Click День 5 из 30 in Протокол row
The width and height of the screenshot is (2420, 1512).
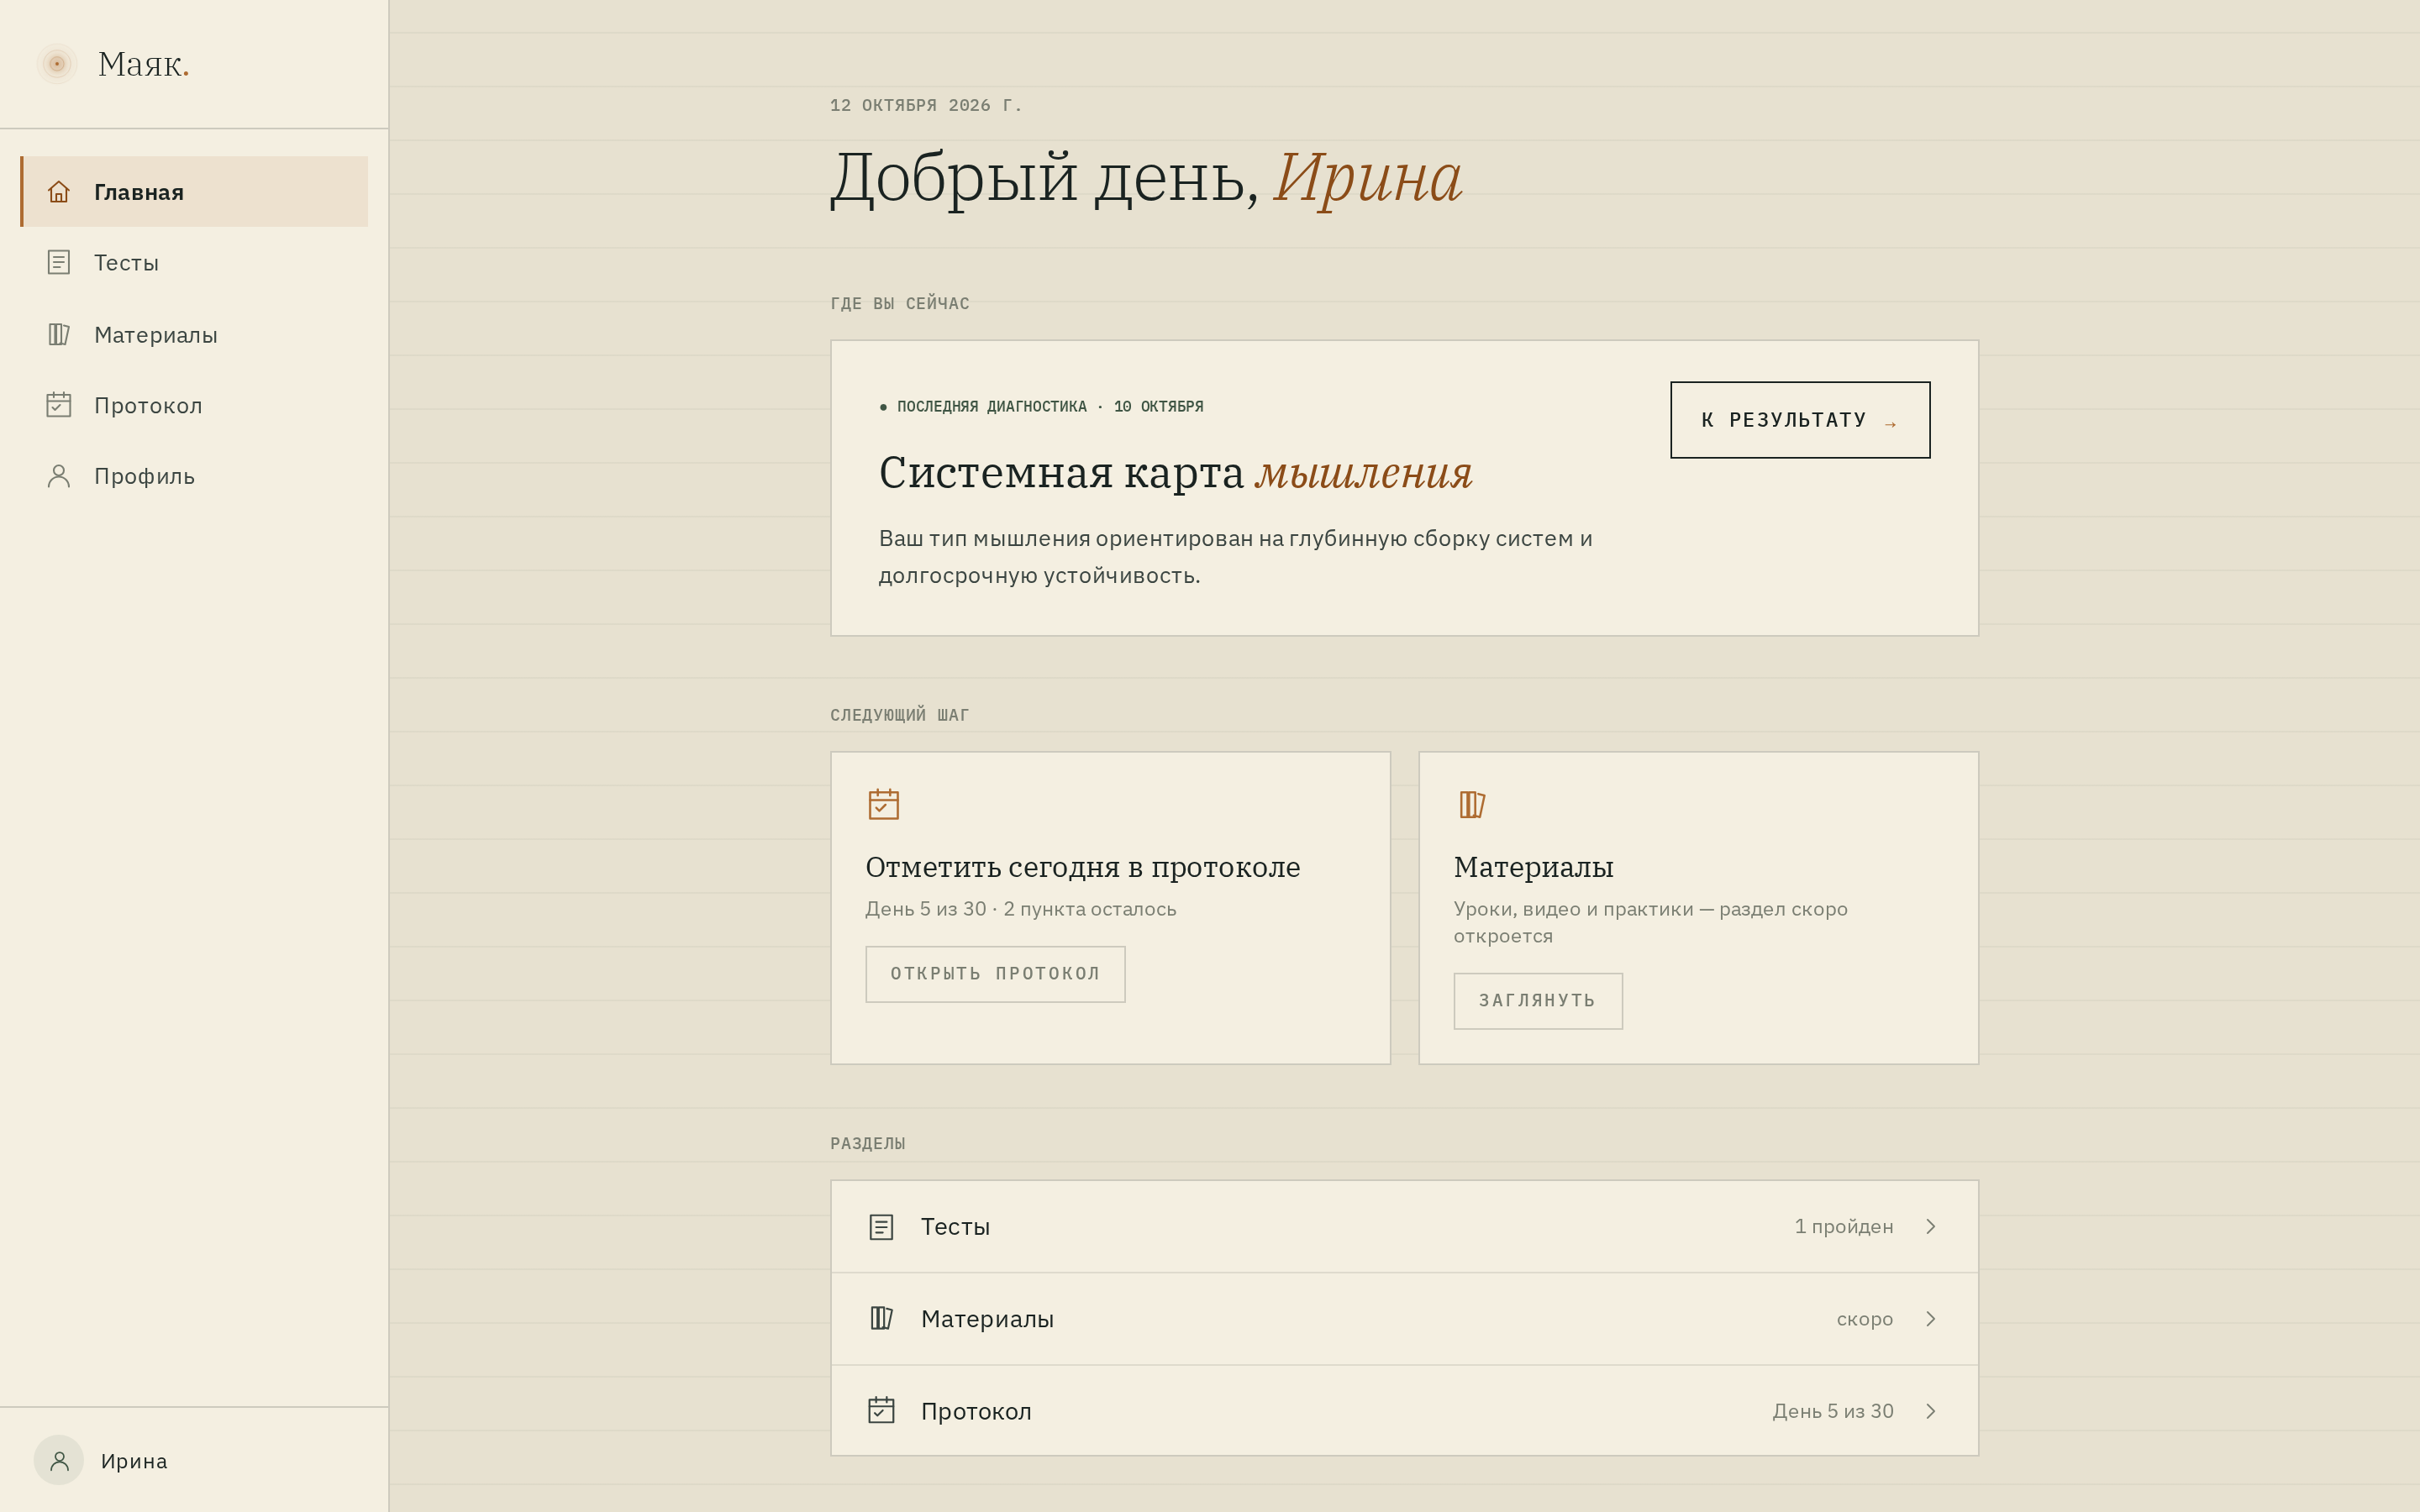(x=1833, y=1411)
